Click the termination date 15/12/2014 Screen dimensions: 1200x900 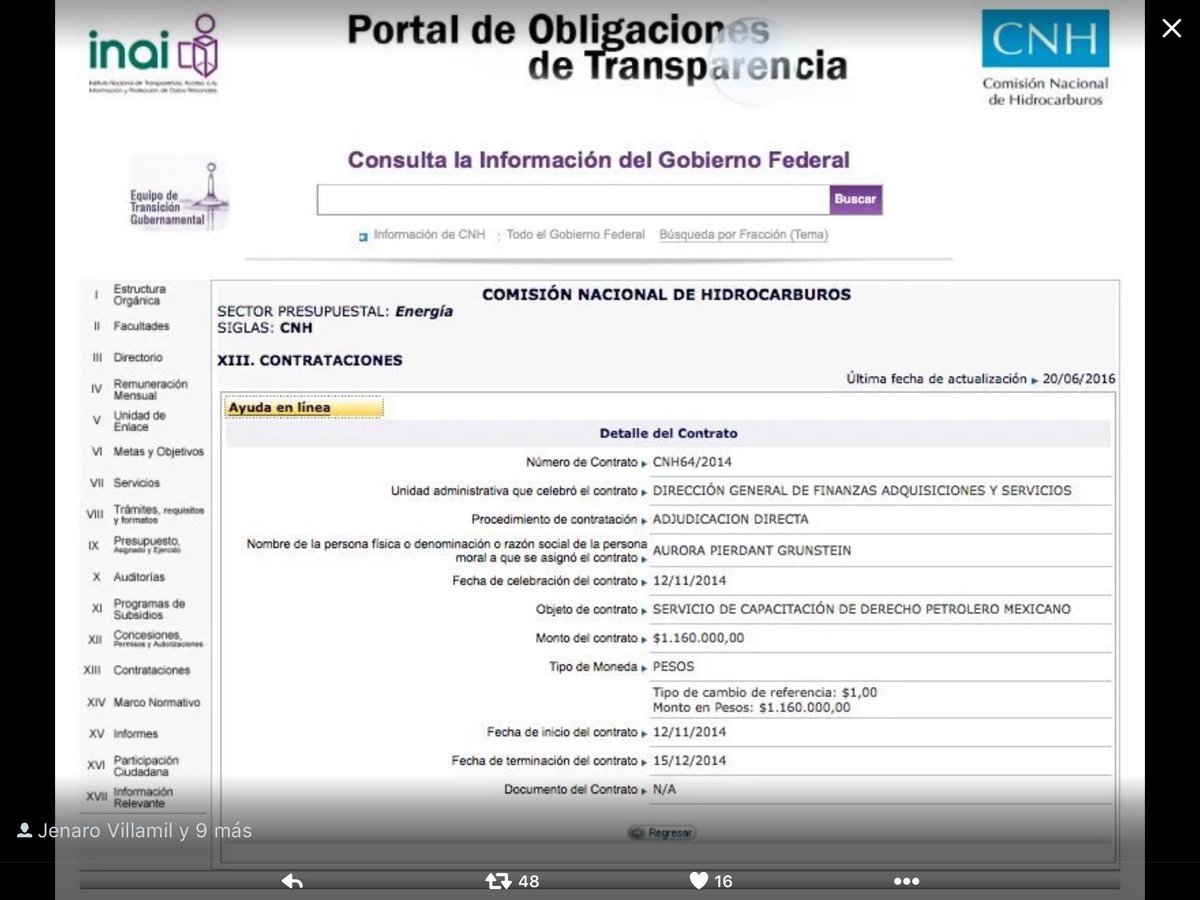[x=689, y=761]
